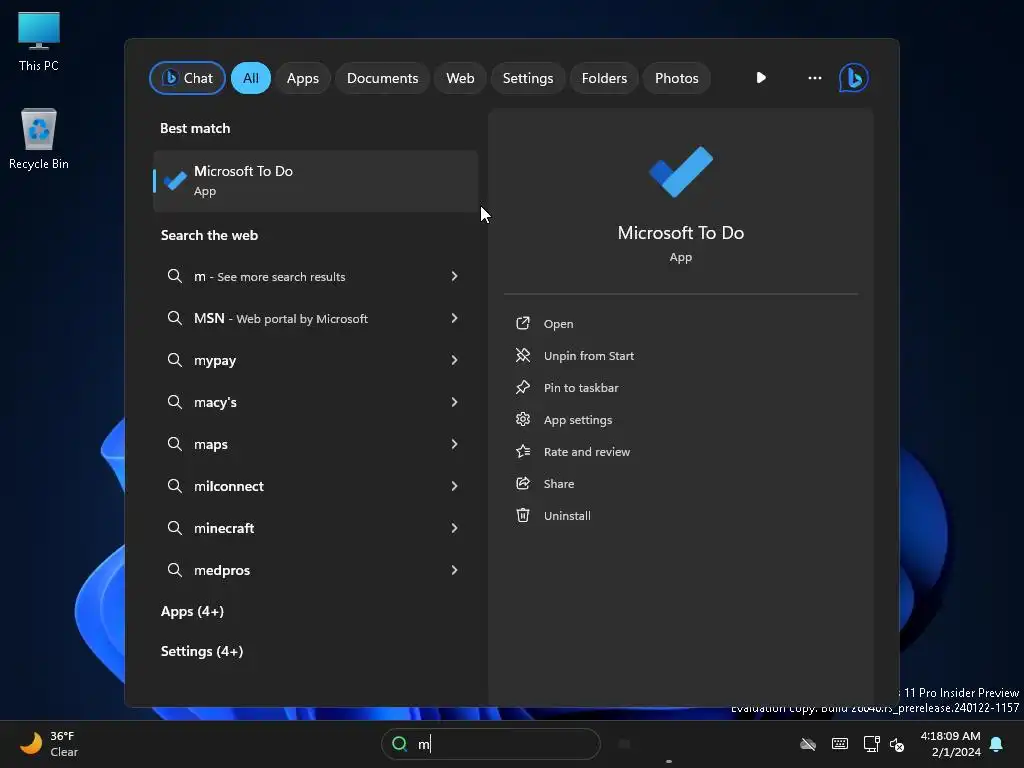1024x768 pixels.
Task: Expand the medpros suggestion arrow
Action: 454,570
